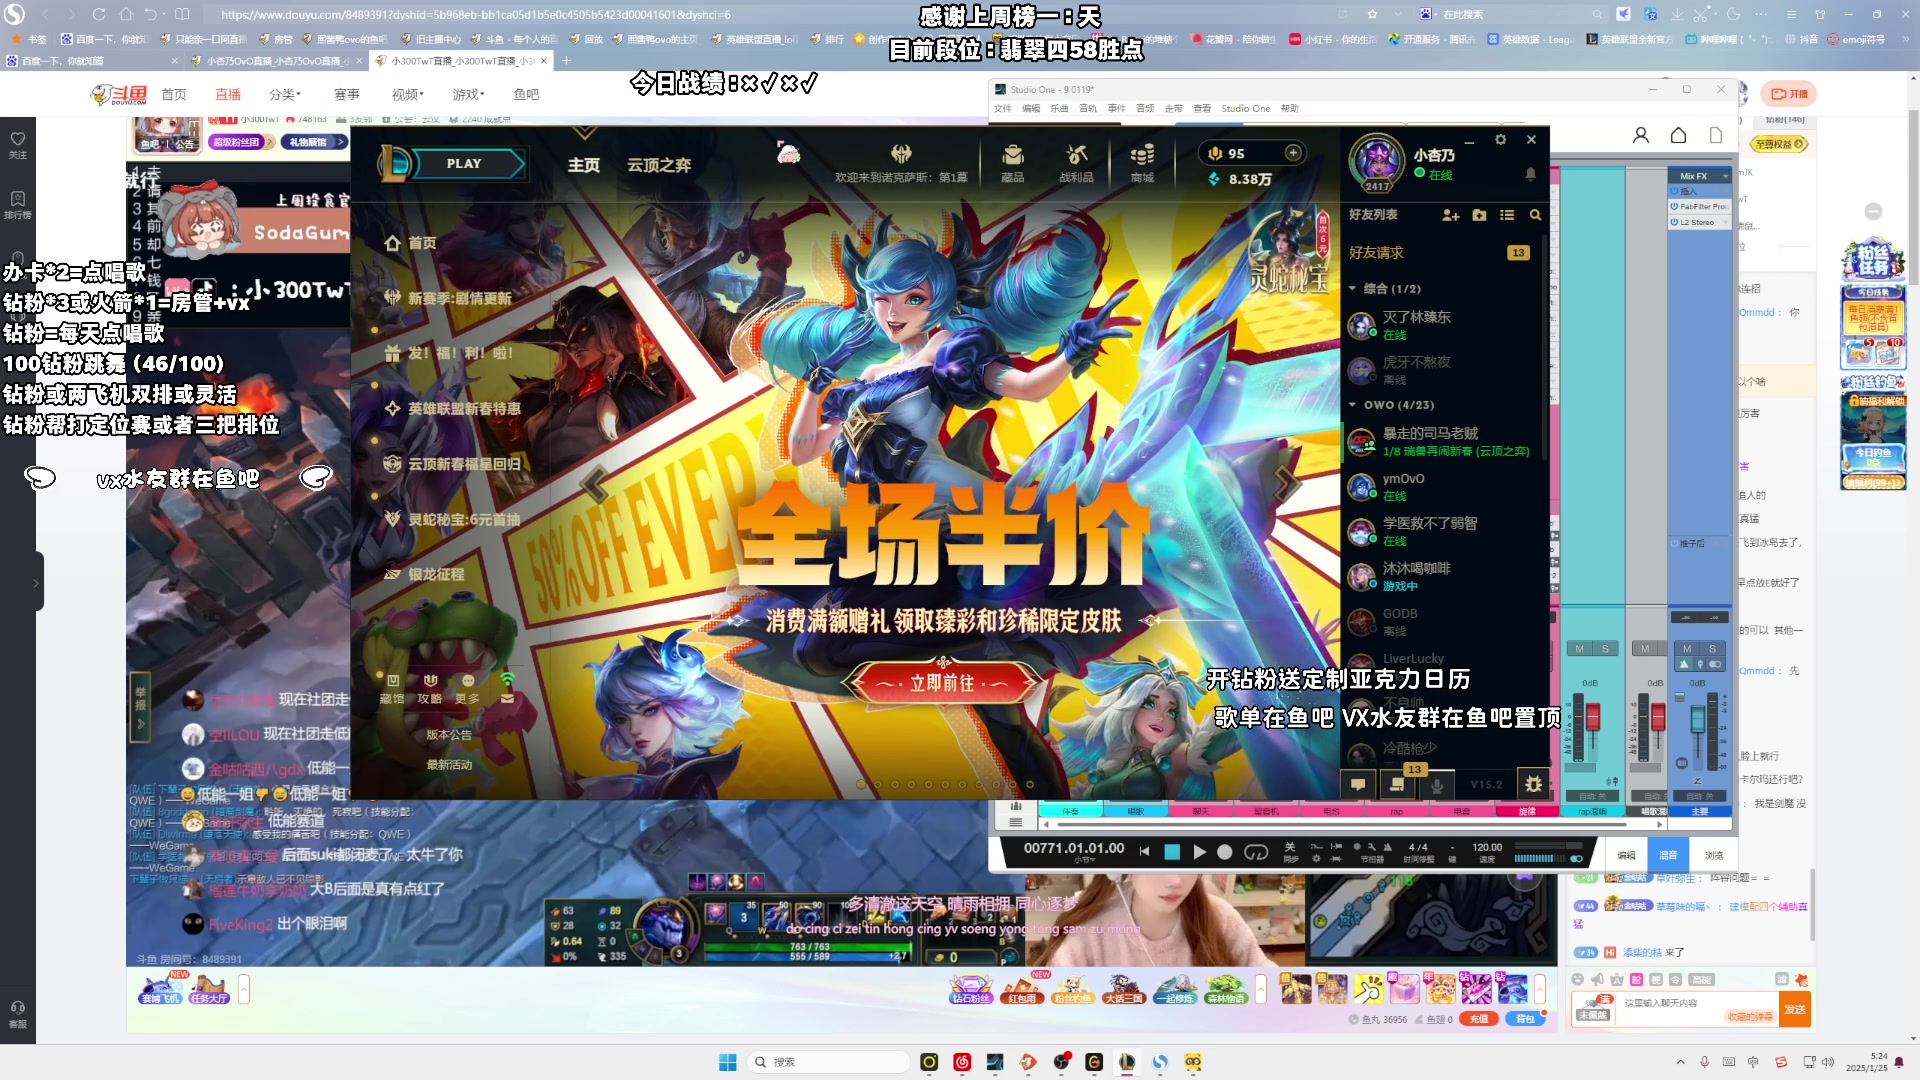Screen dimensions: 1920x1080
Task: Toggle the 插入 inserts power button
Action: point(1674,190)
